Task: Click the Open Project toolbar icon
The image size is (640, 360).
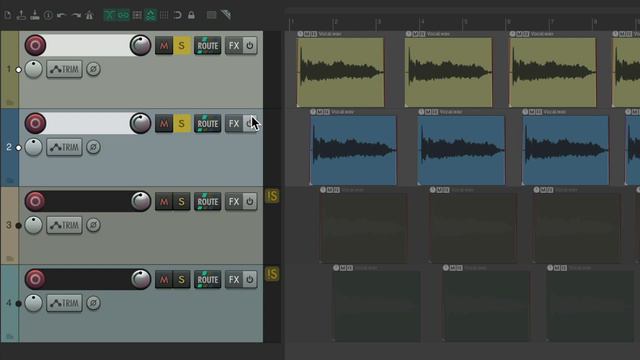Action: coord(21,16)
